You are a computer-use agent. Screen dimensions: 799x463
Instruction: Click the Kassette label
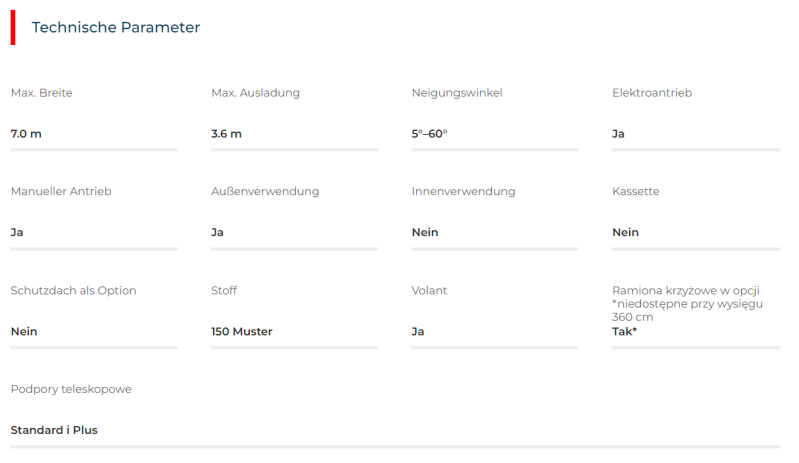point(635,191)
